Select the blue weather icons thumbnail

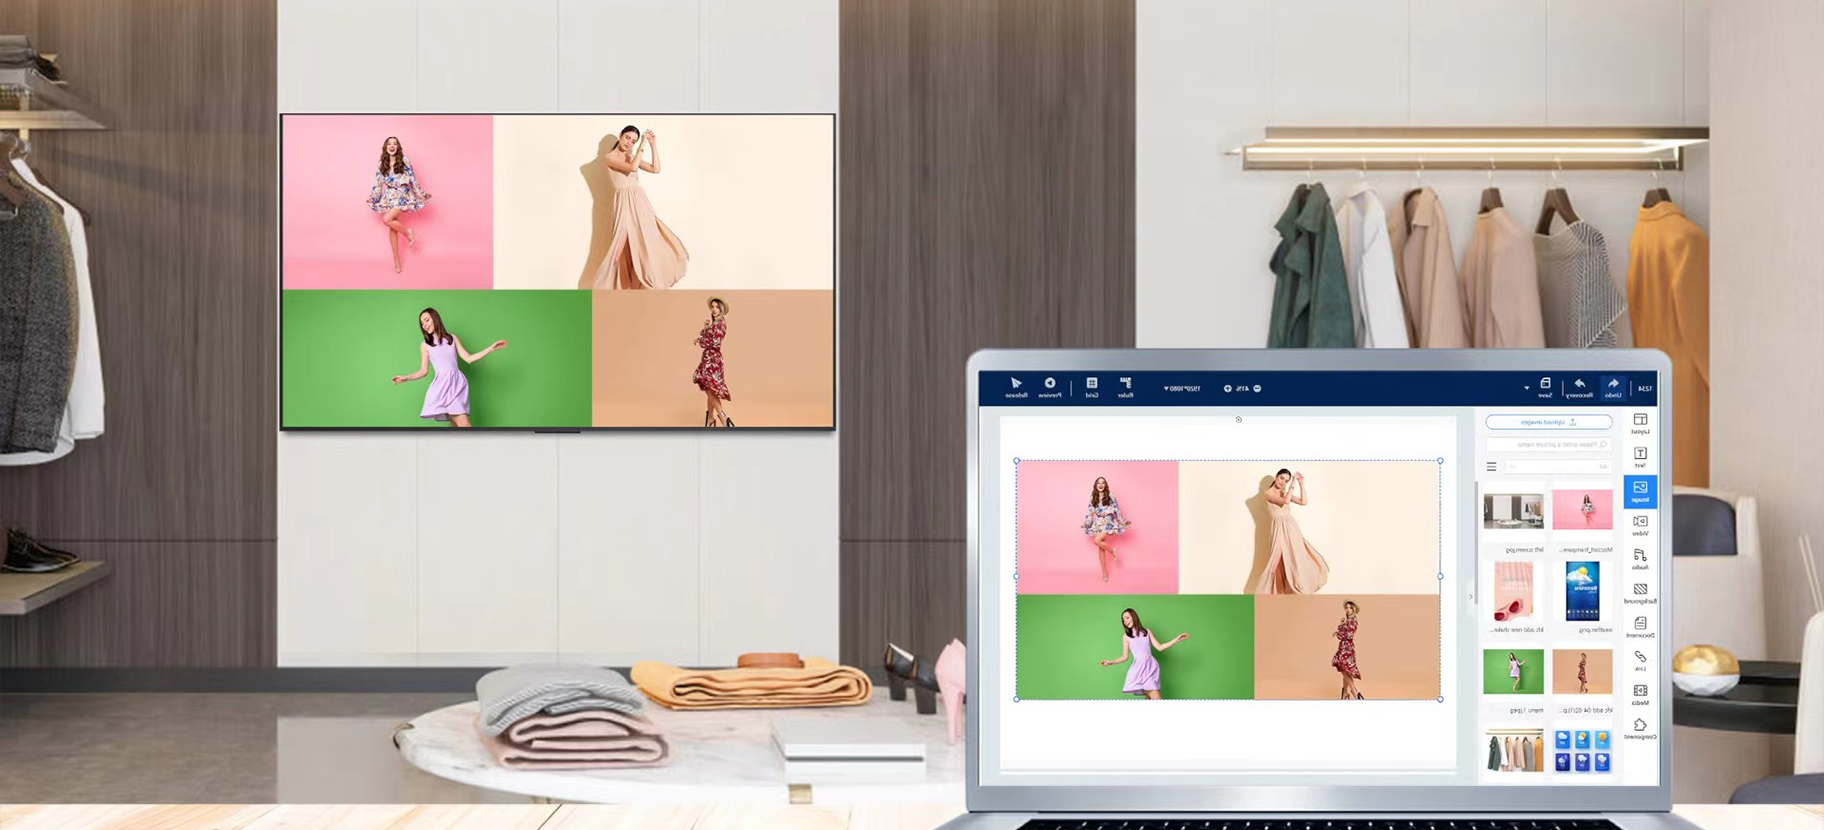pos(1582,751)
